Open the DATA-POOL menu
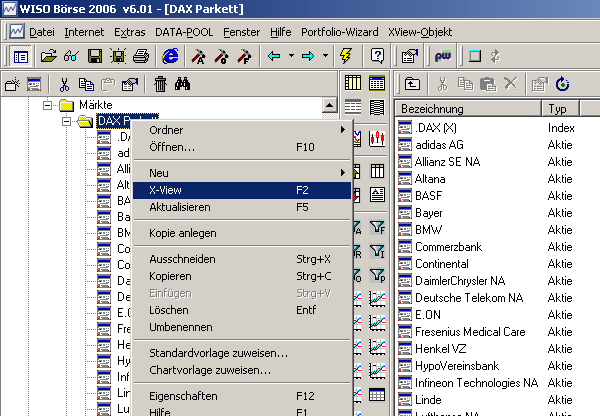The height and width of the screenshot is (416, 600). pyautogui.click(x=184, y=32)
